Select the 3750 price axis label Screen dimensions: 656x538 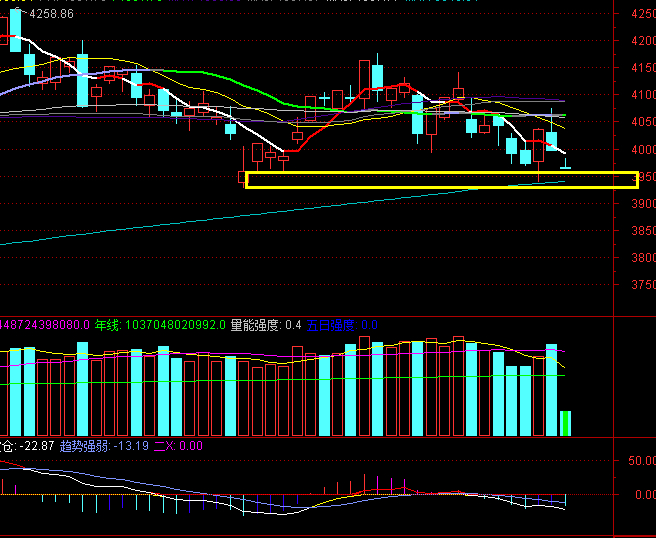point(643,285)
